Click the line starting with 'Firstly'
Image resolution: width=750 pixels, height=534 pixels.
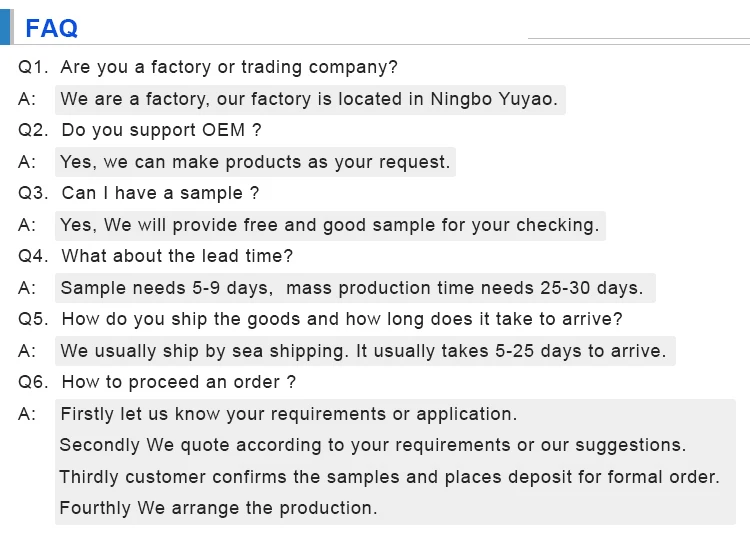pyautogui.click(x=289, y=414)
